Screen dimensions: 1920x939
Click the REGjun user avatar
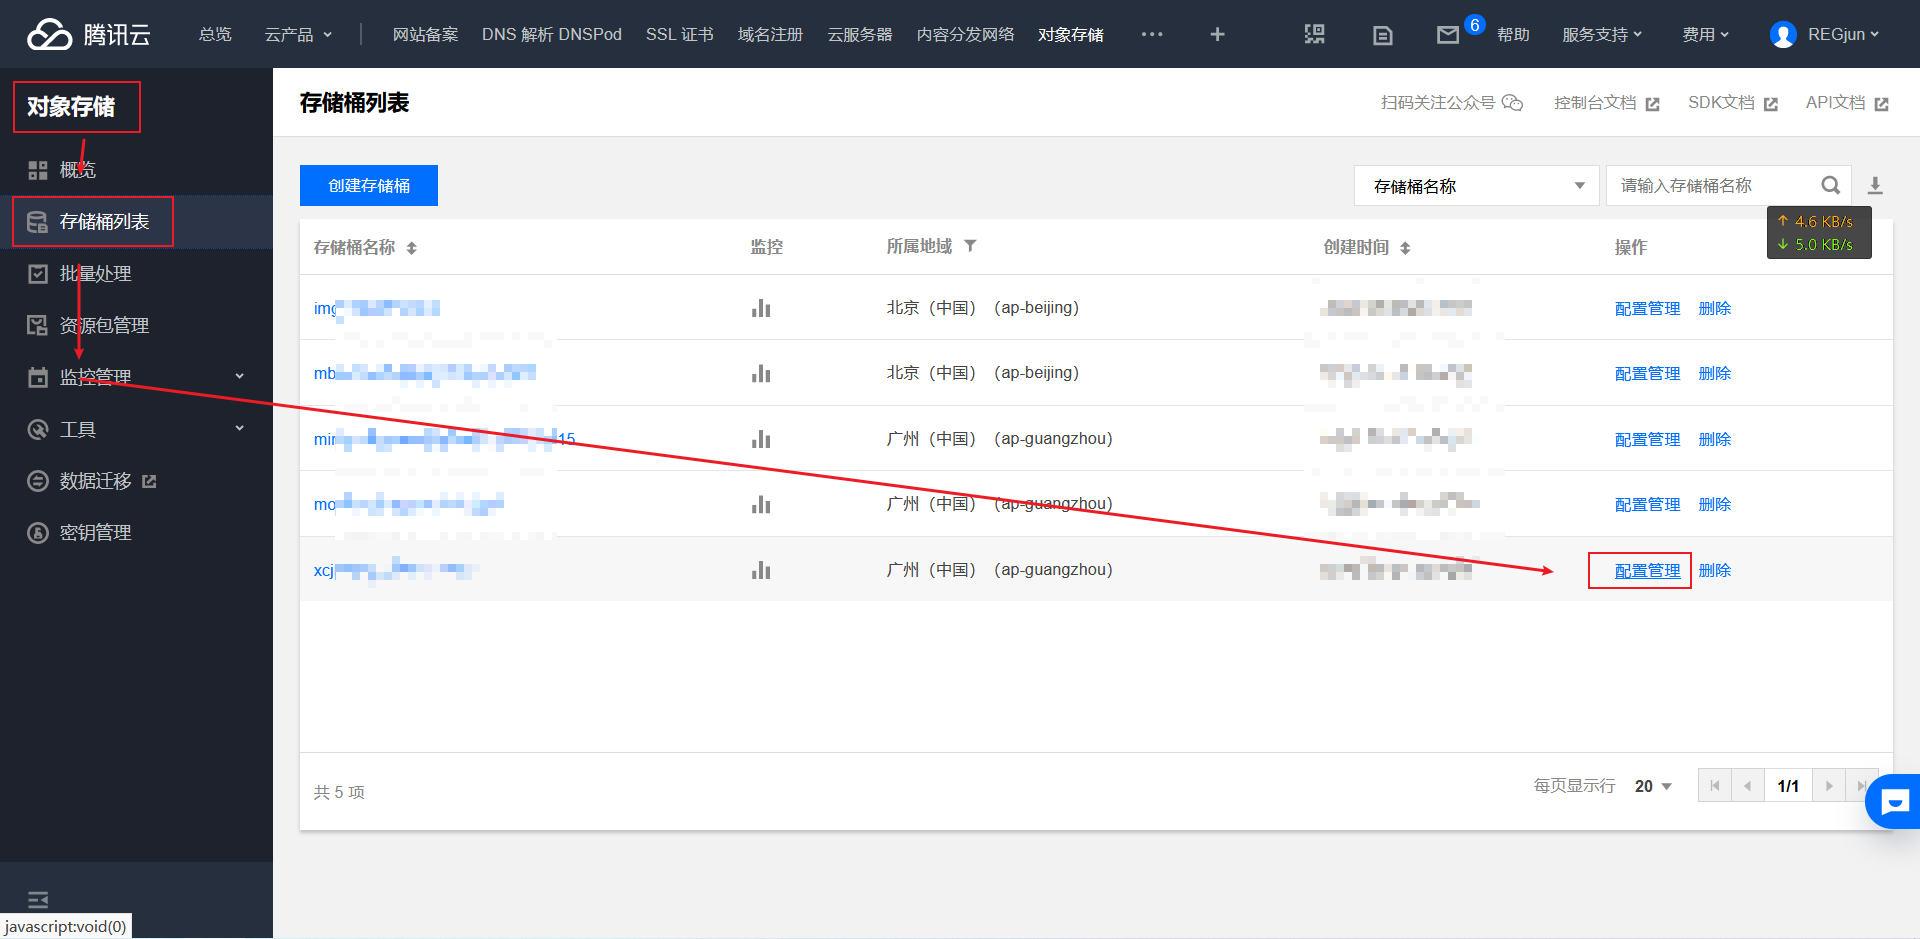pyautogui.click(x=1782, y=35)
